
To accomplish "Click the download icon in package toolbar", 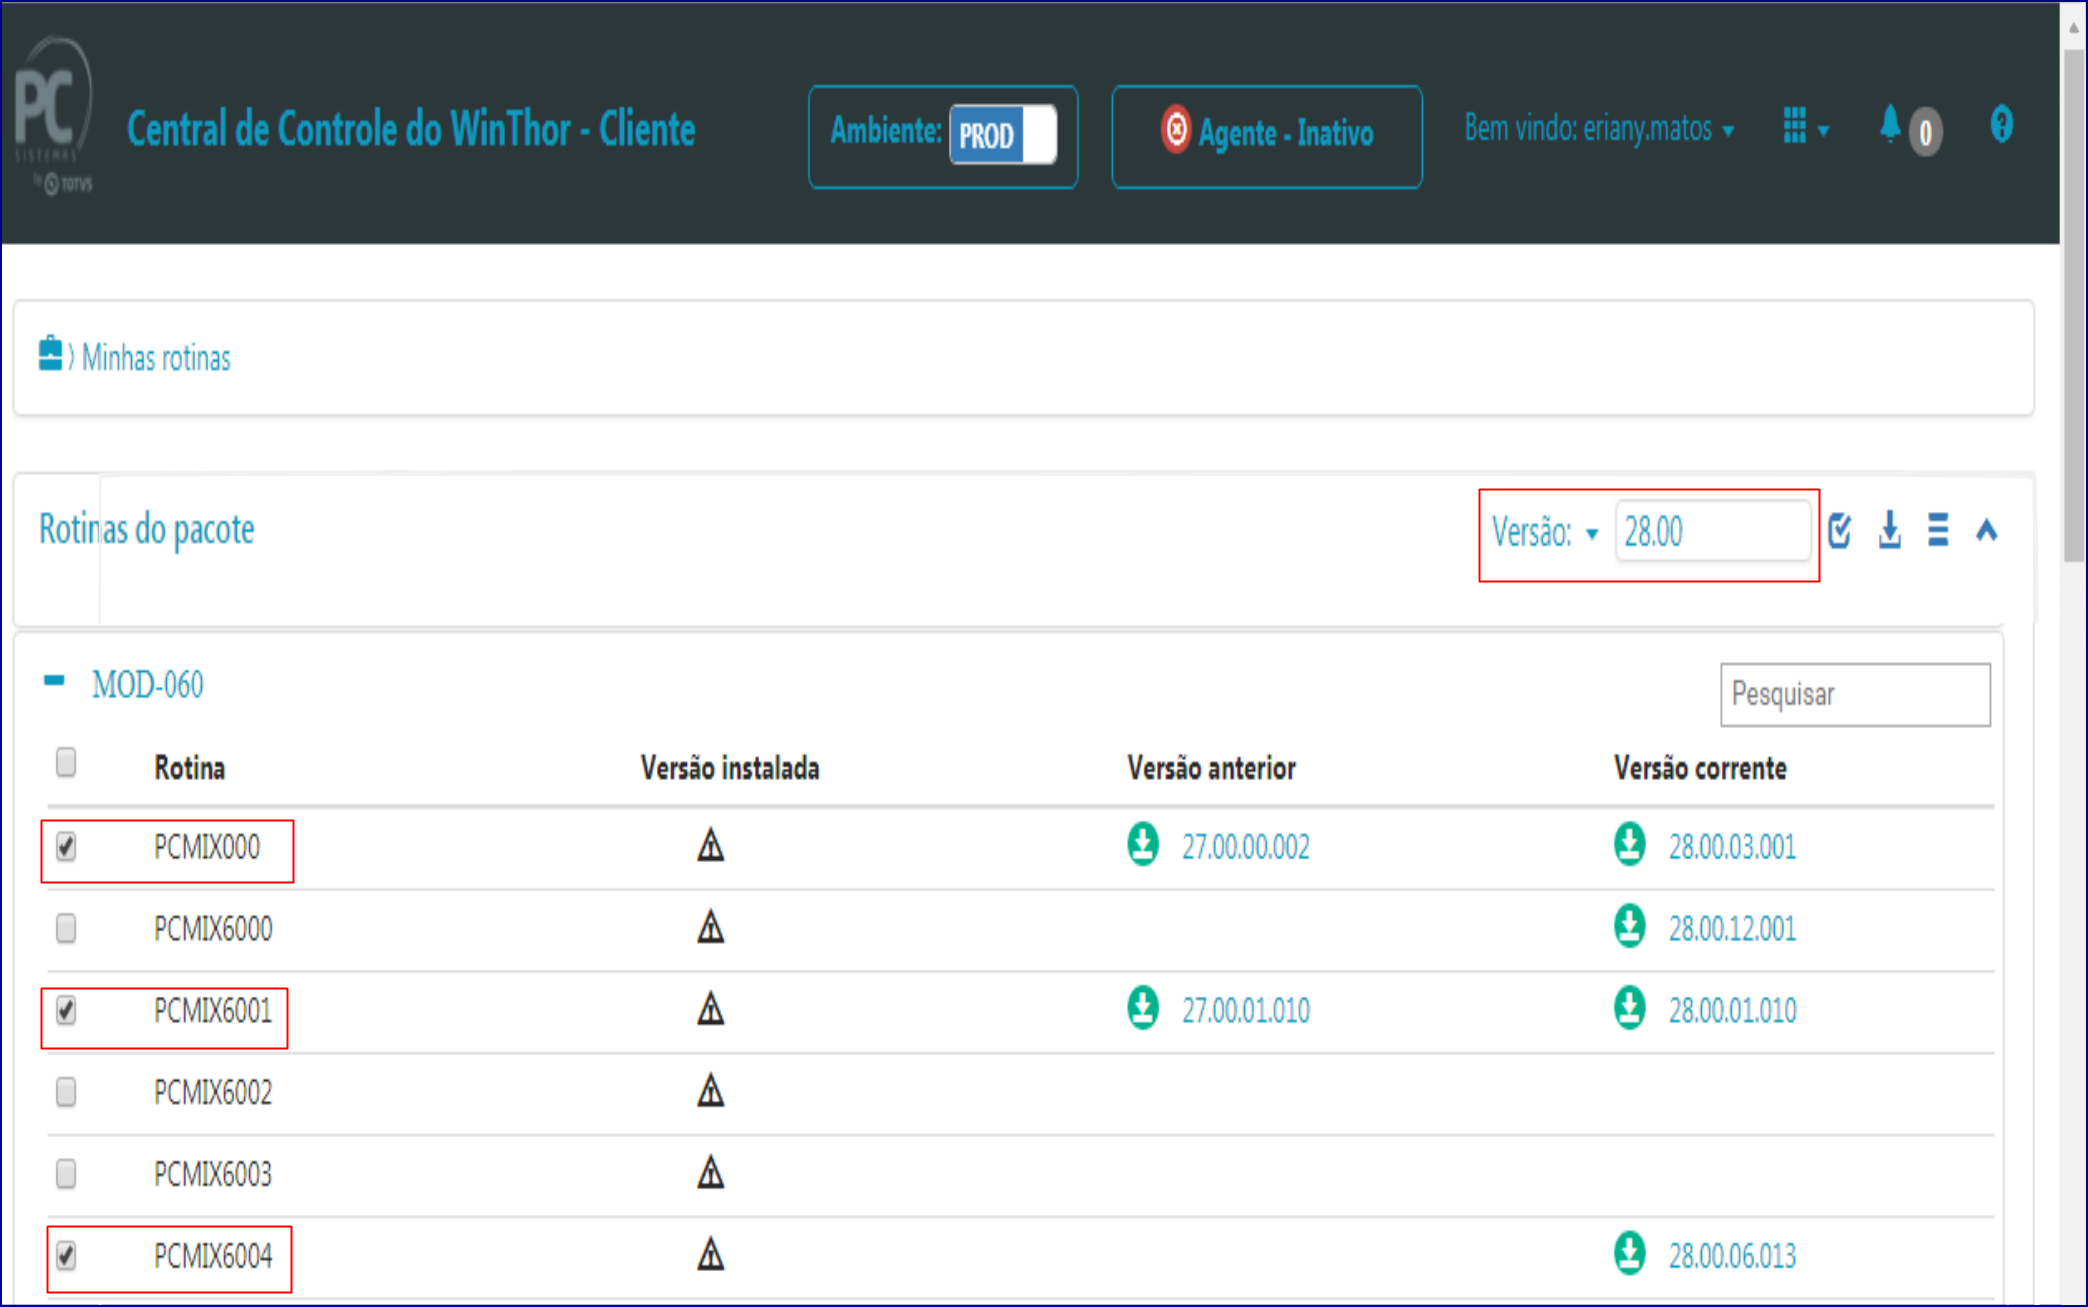I will click(1889, 530).
